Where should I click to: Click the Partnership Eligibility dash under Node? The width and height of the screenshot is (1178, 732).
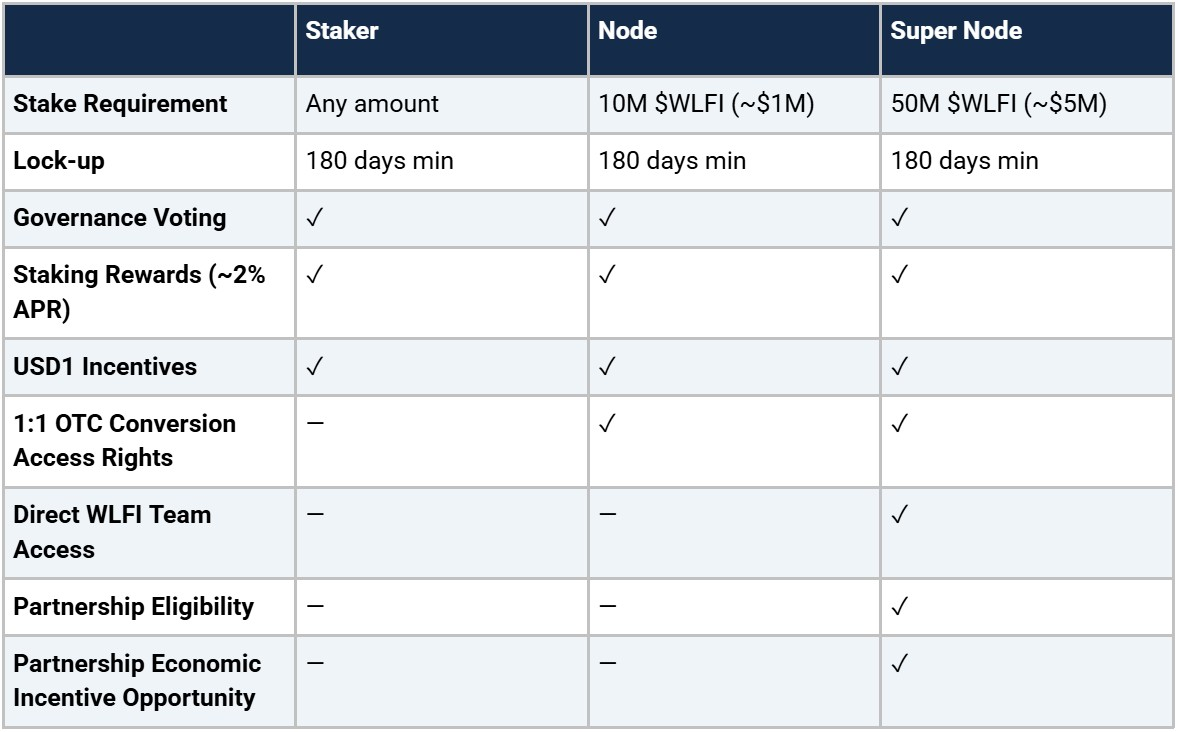pos(606,607)
